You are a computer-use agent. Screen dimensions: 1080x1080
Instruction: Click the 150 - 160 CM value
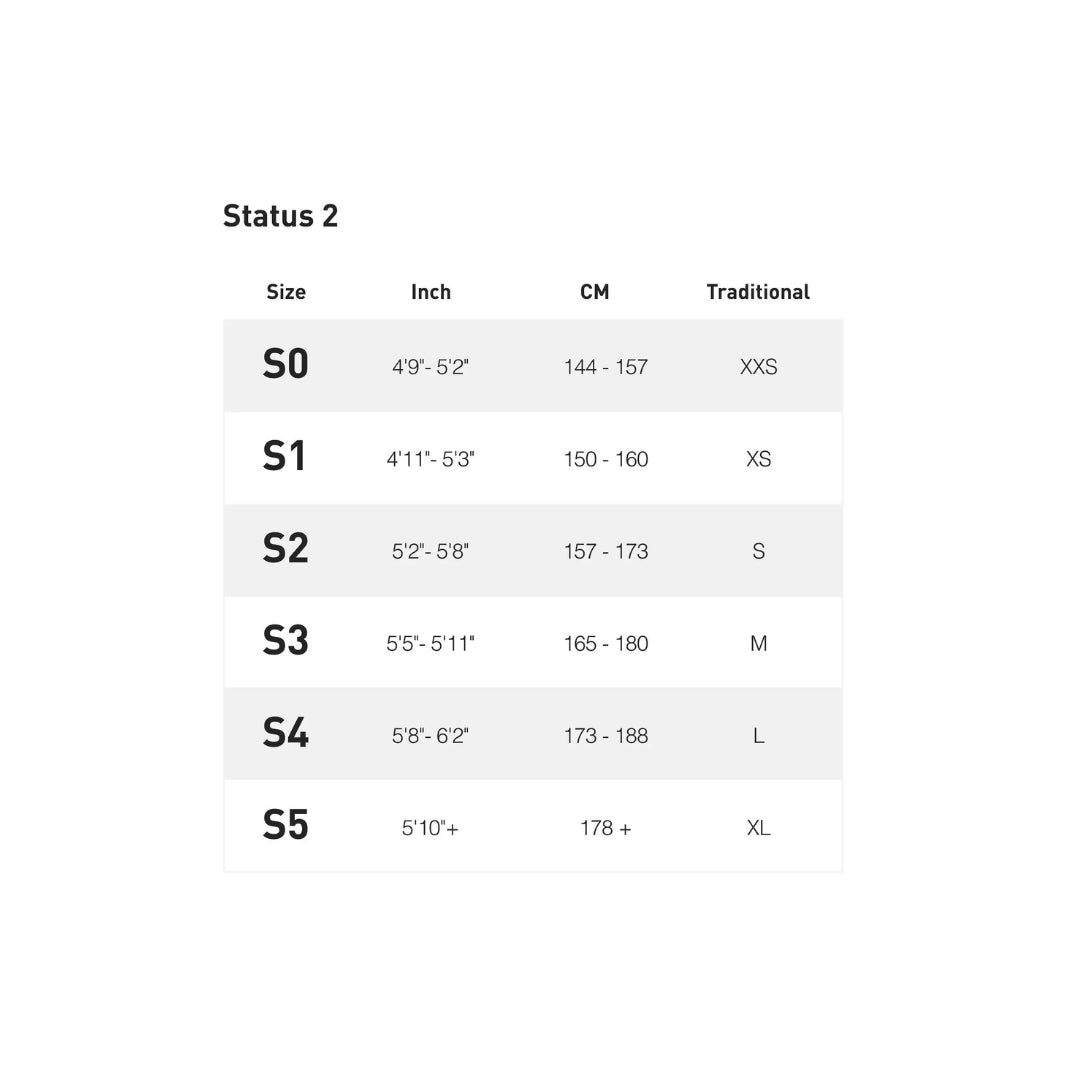click(606, 459)
